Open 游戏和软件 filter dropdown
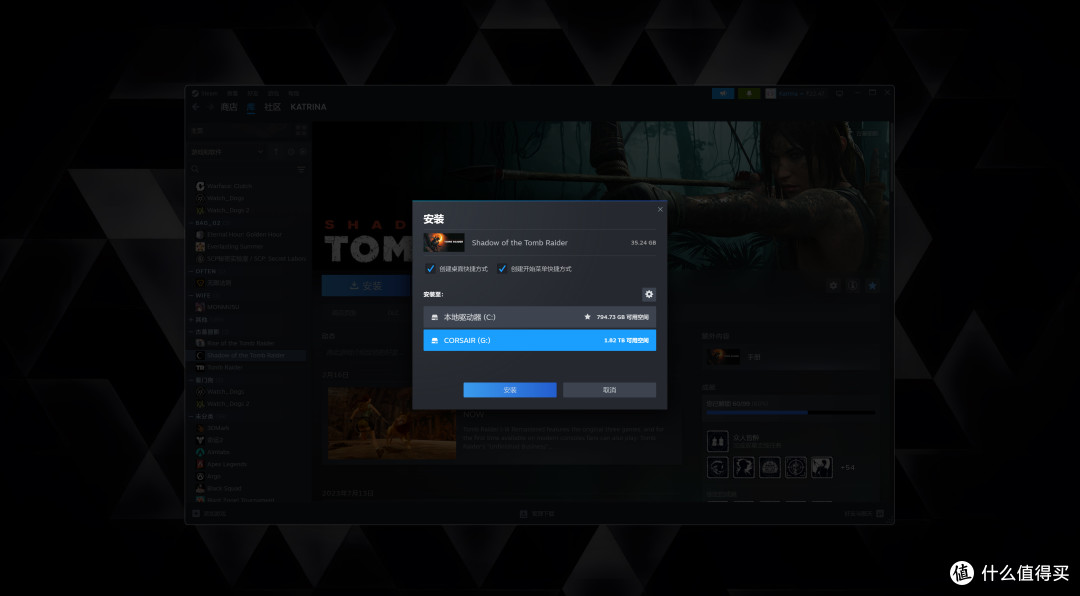 point(227,152)
